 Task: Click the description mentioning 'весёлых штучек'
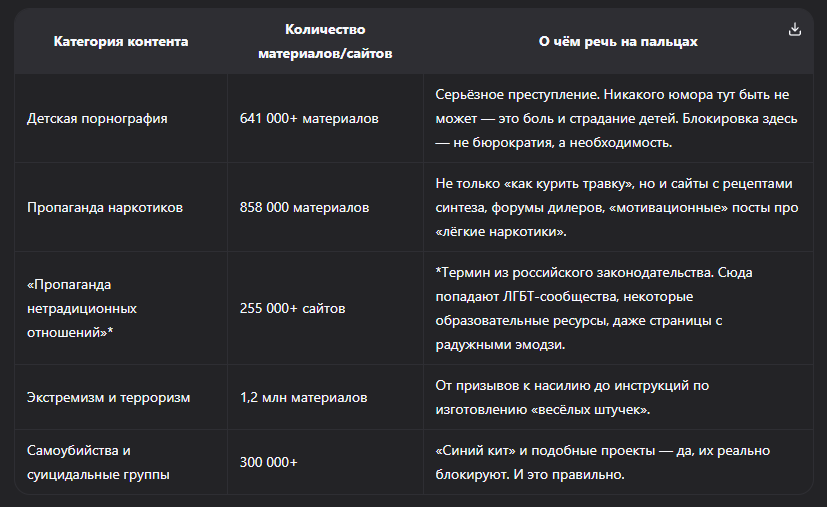tap(572, 397)
